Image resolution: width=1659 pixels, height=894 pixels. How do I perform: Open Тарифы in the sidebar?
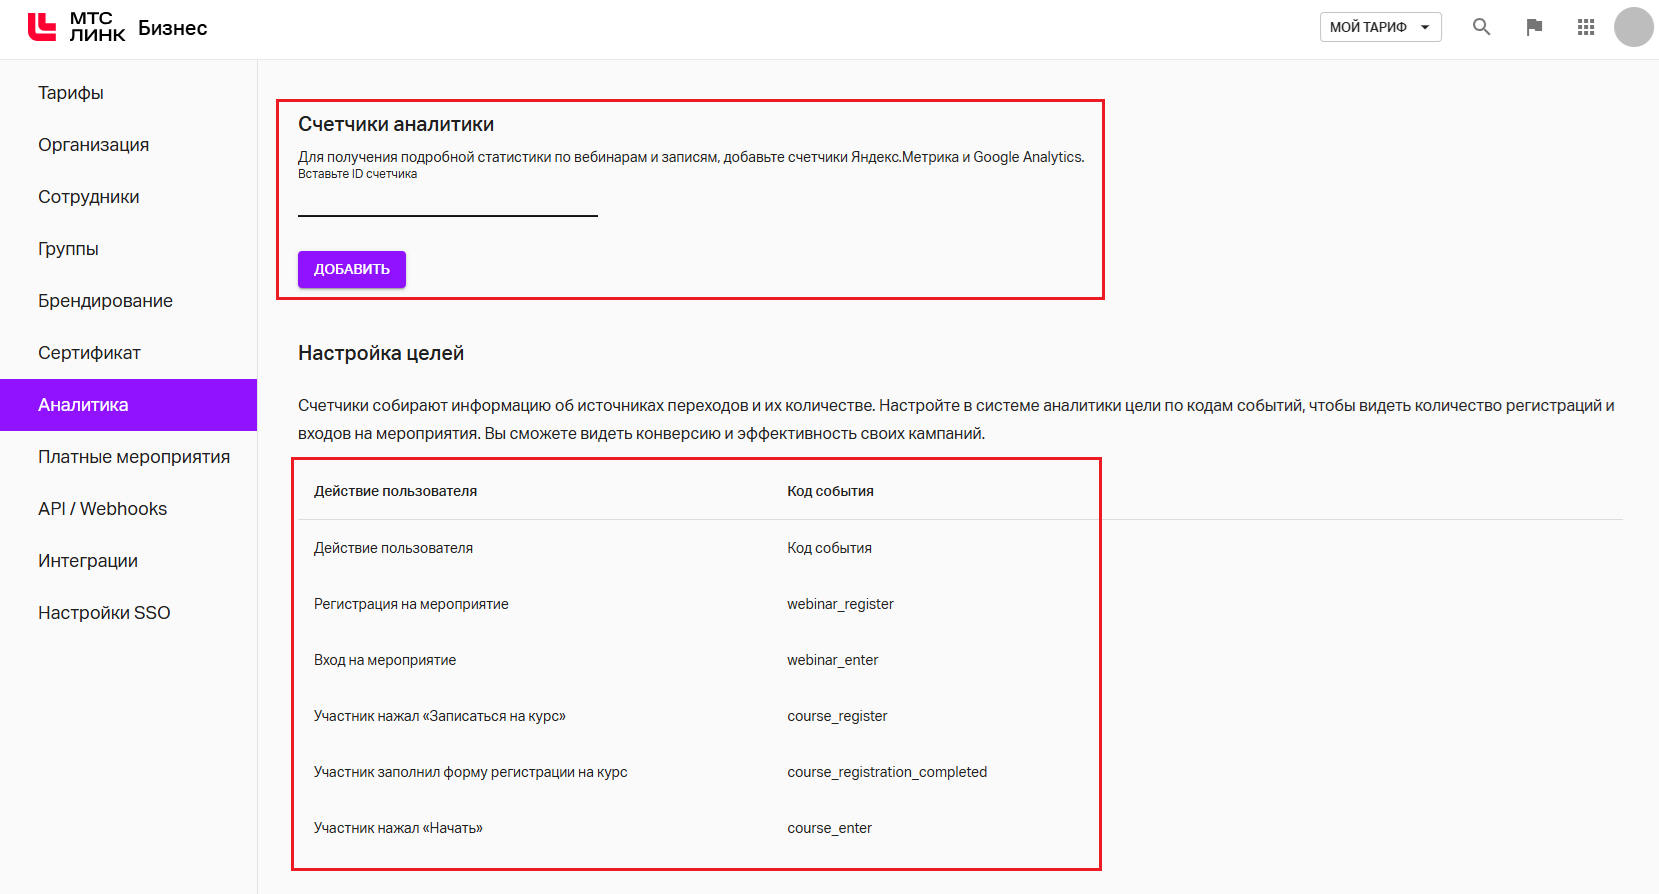pyautogui.click(x=71, y=93)
